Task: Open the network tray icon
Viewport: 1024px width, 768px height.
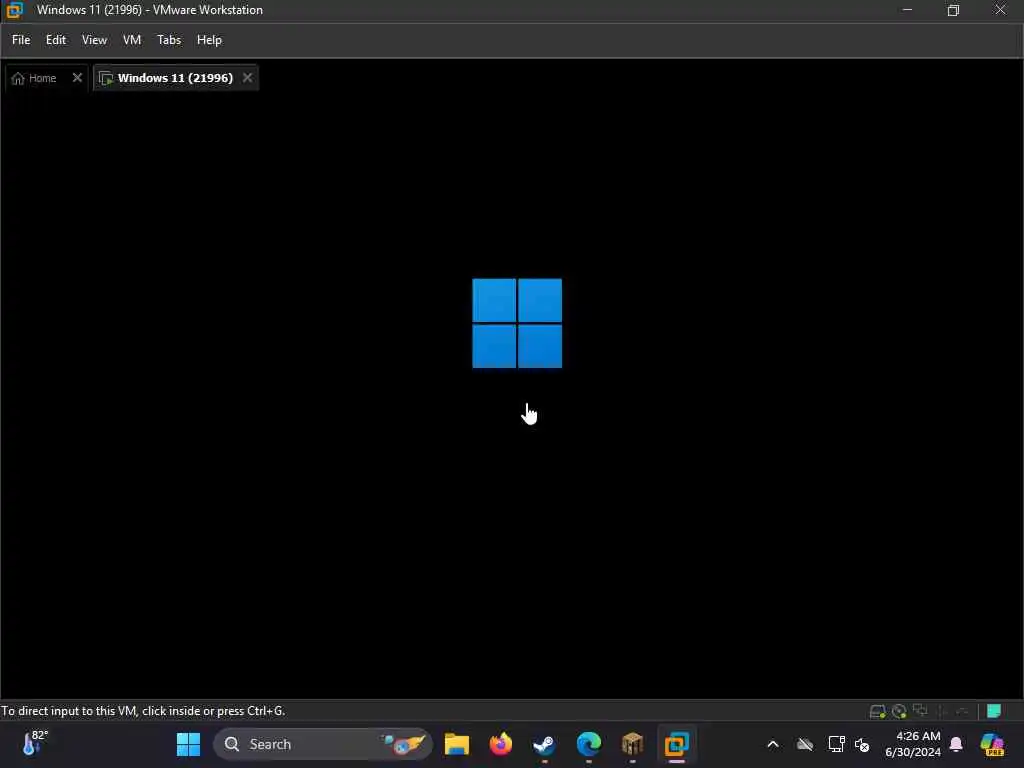Action: tap(836, 744)
